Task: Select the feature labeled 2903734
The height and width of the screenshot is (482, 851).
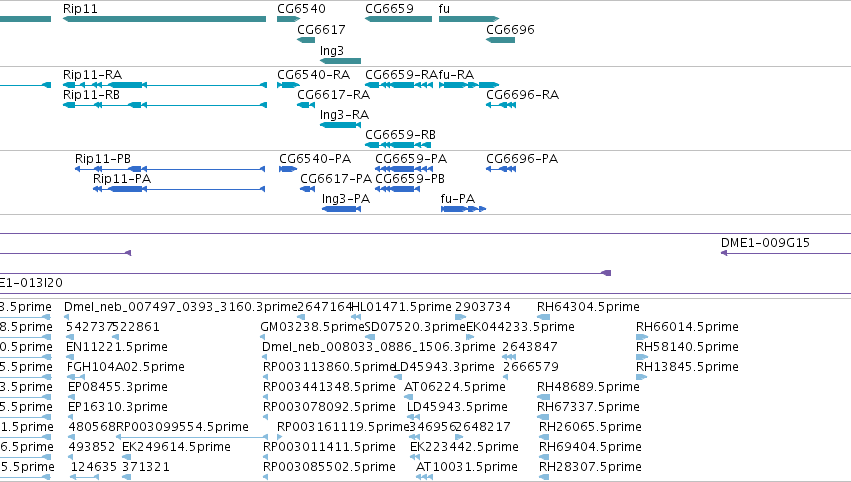Action: [x=482, y=307]
